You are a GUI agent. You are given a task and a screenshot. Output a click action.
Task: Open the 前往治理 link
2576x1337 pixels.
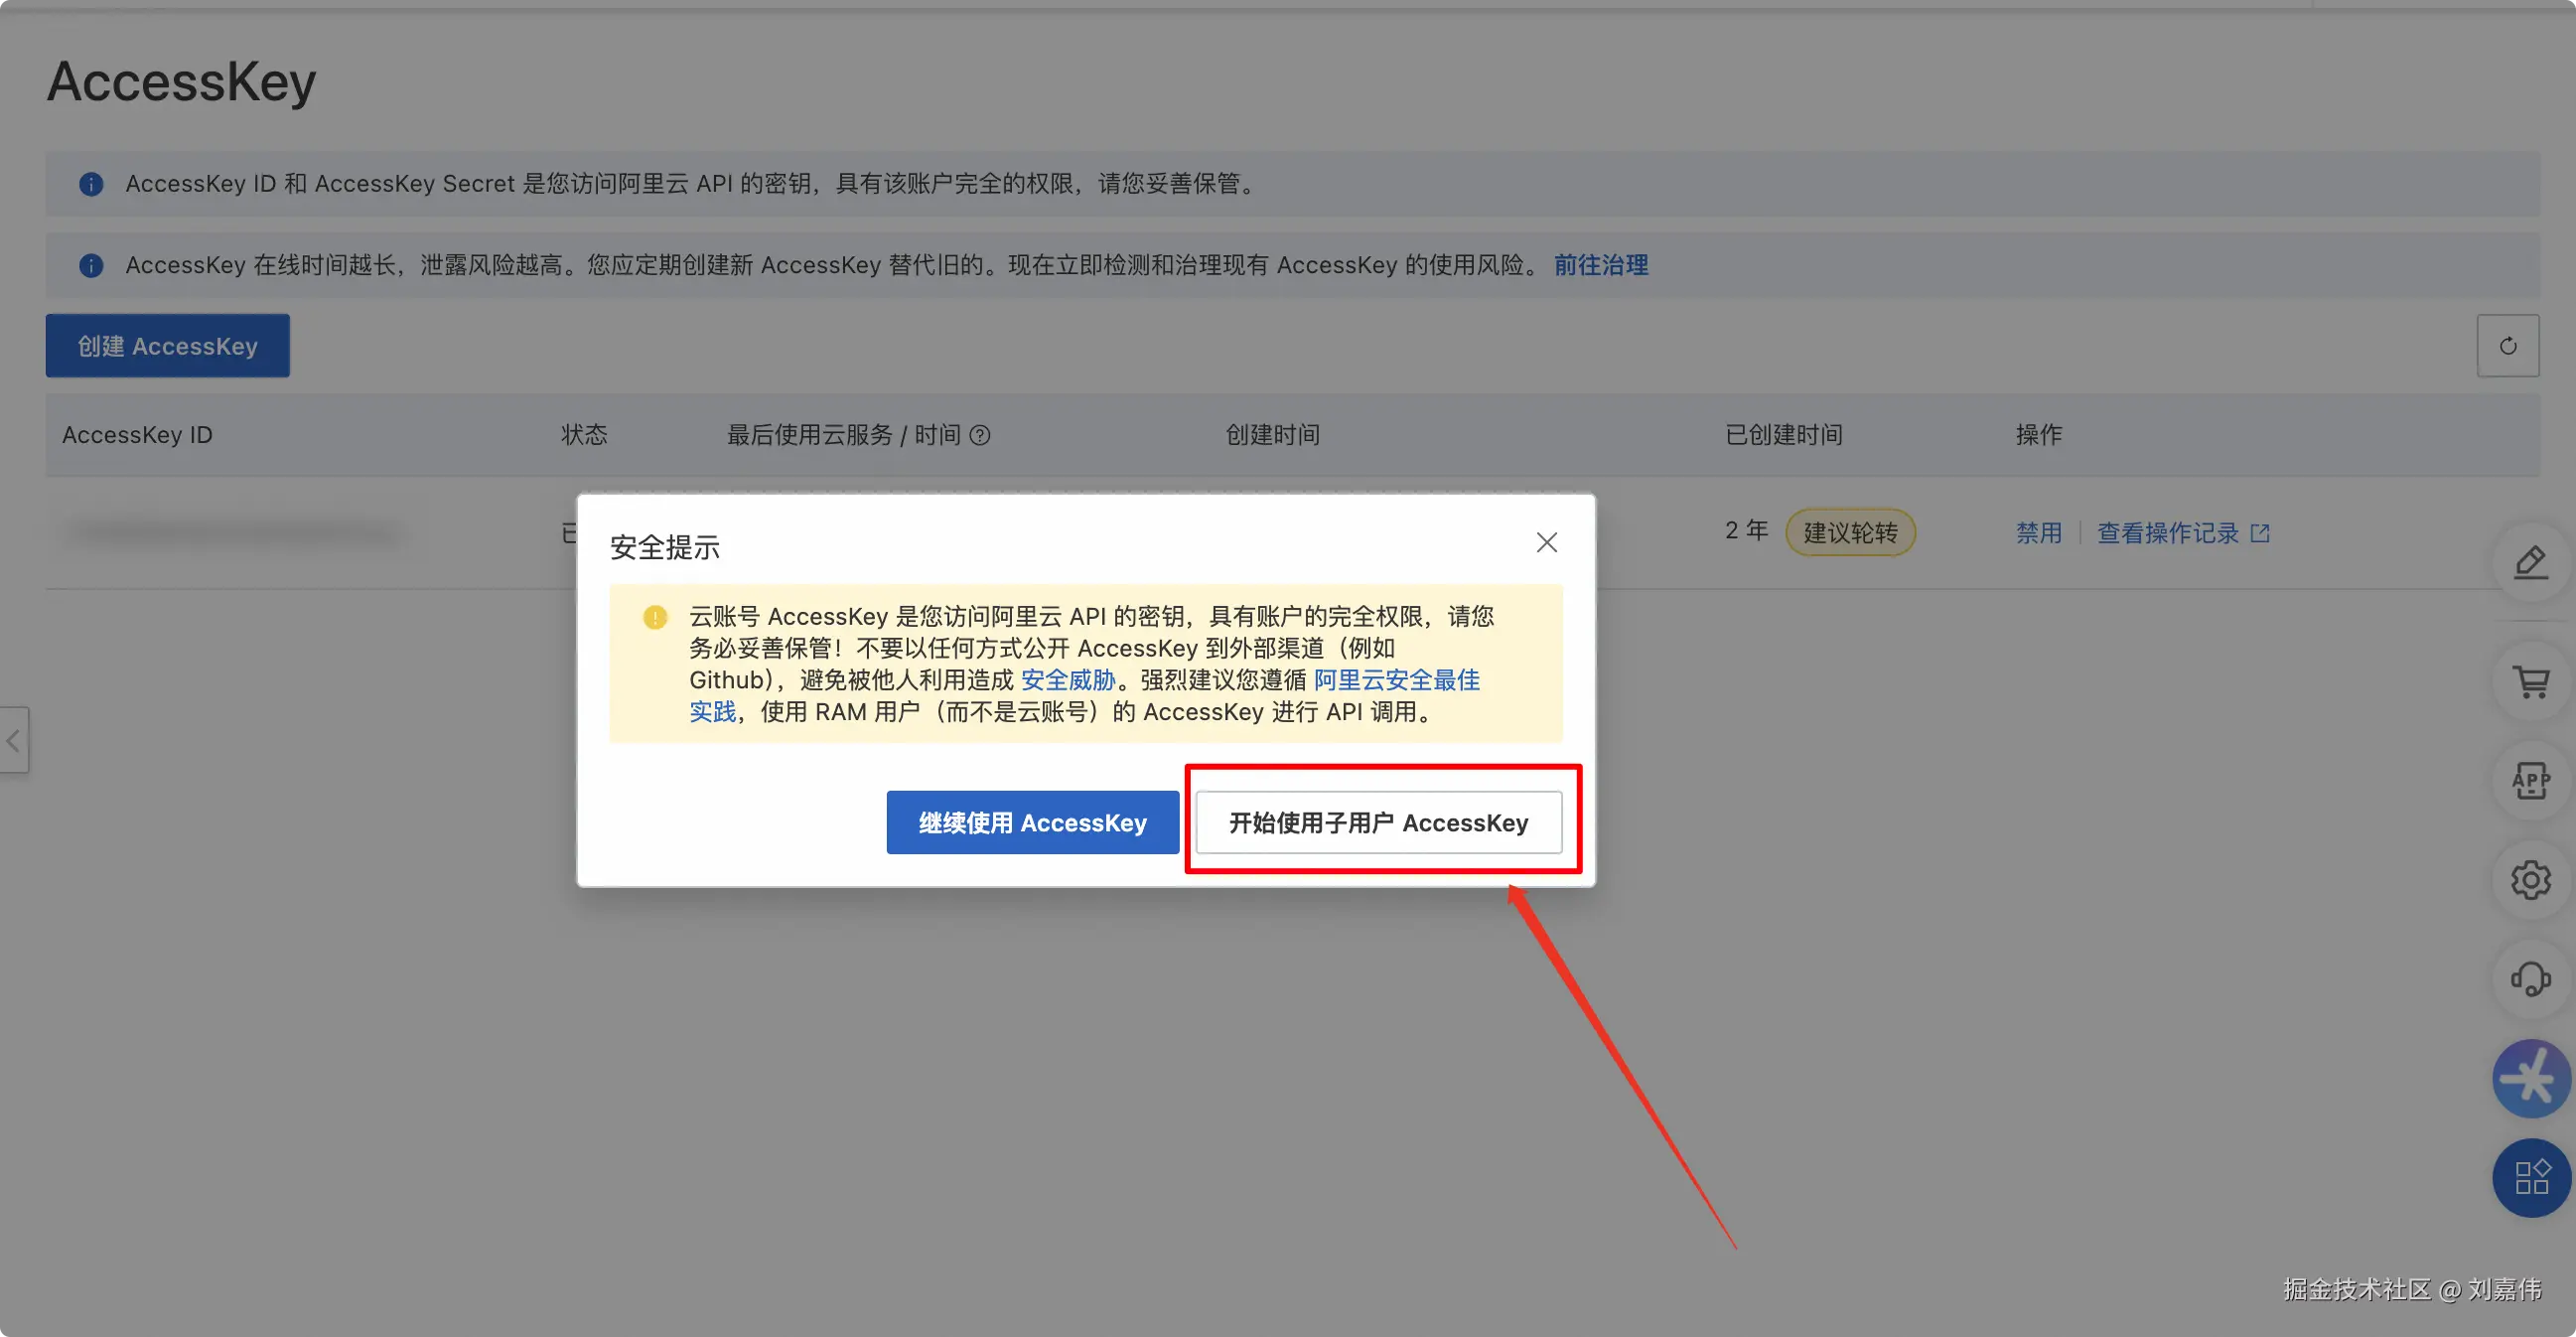pyautogui.click(x=1600, y=265)
